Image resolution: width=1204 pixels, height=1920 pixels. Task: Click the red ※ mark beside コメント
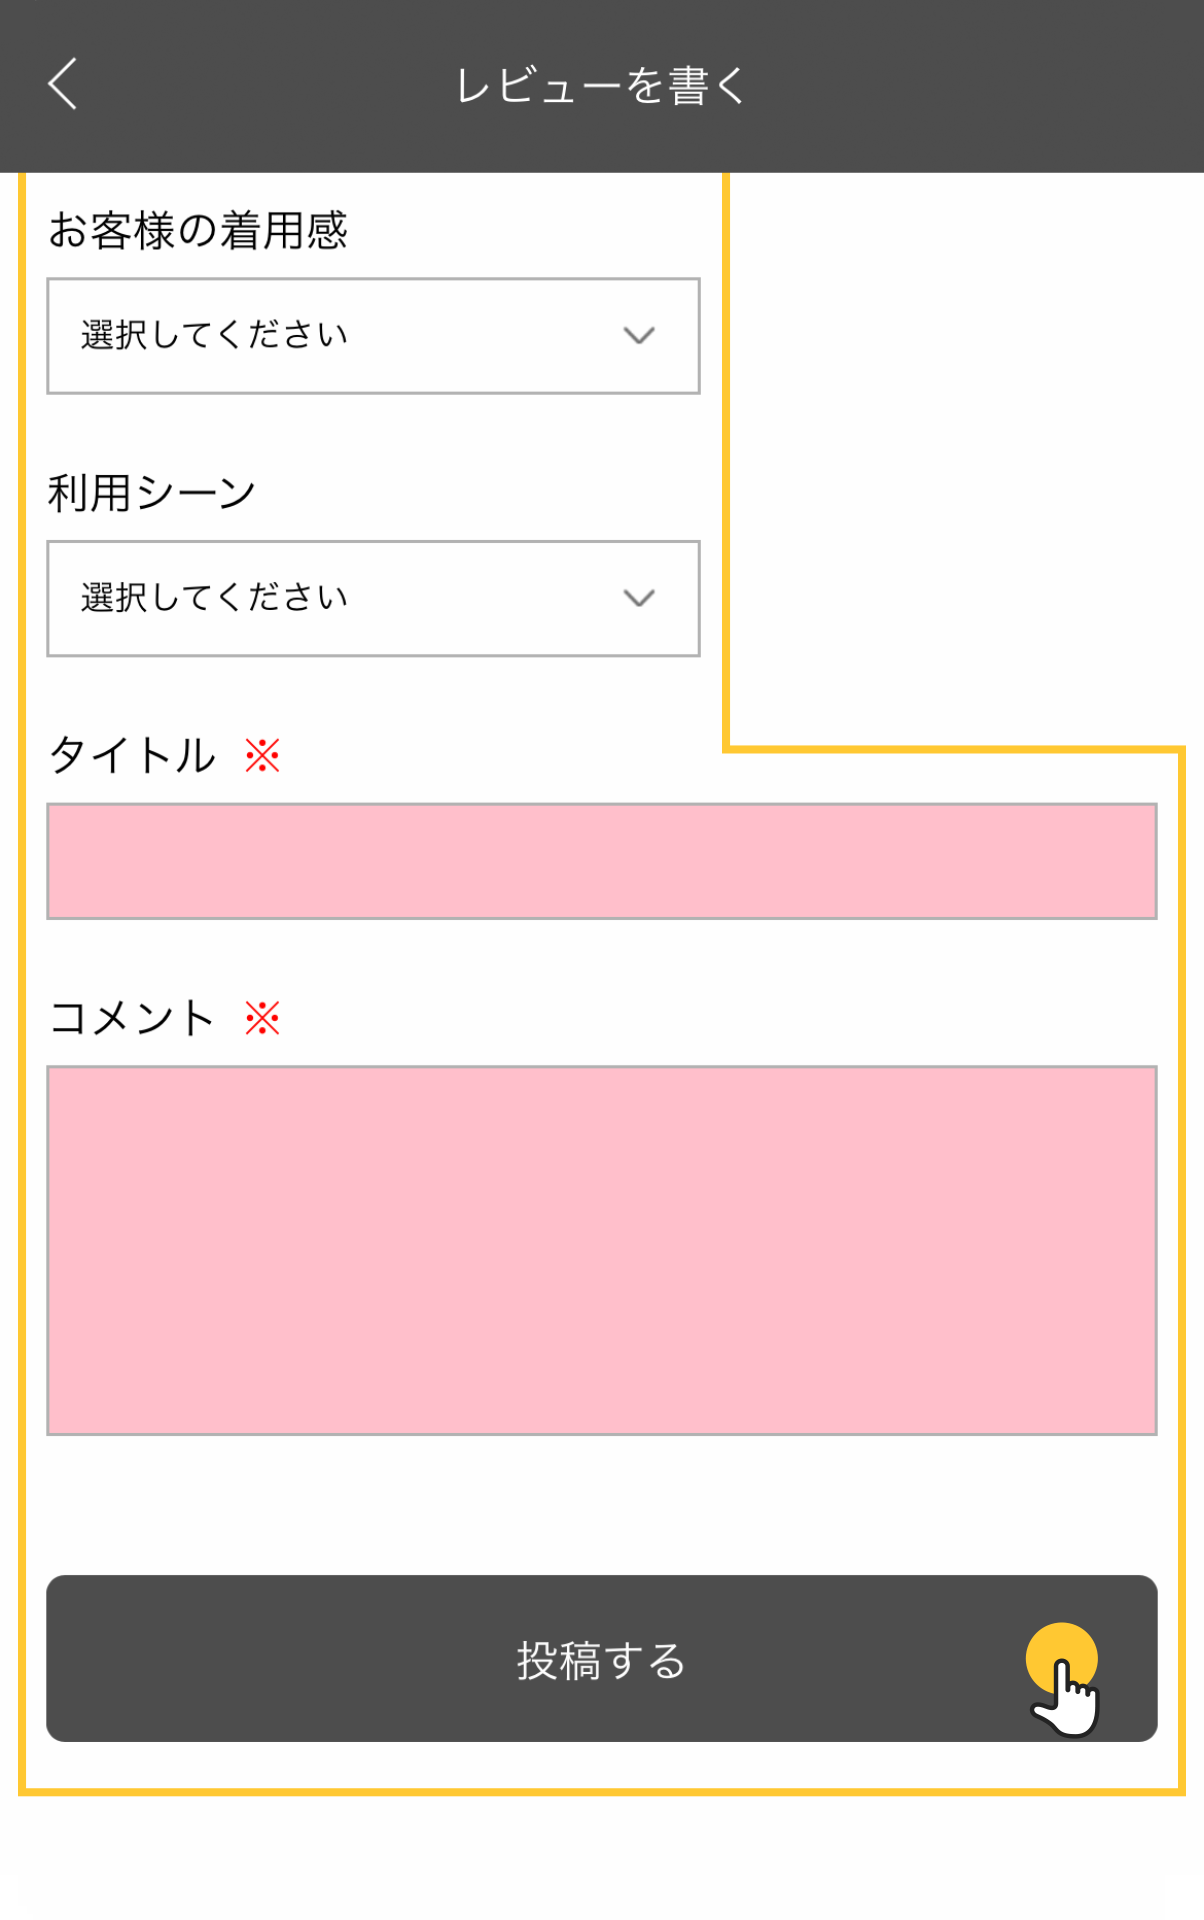263,1019
